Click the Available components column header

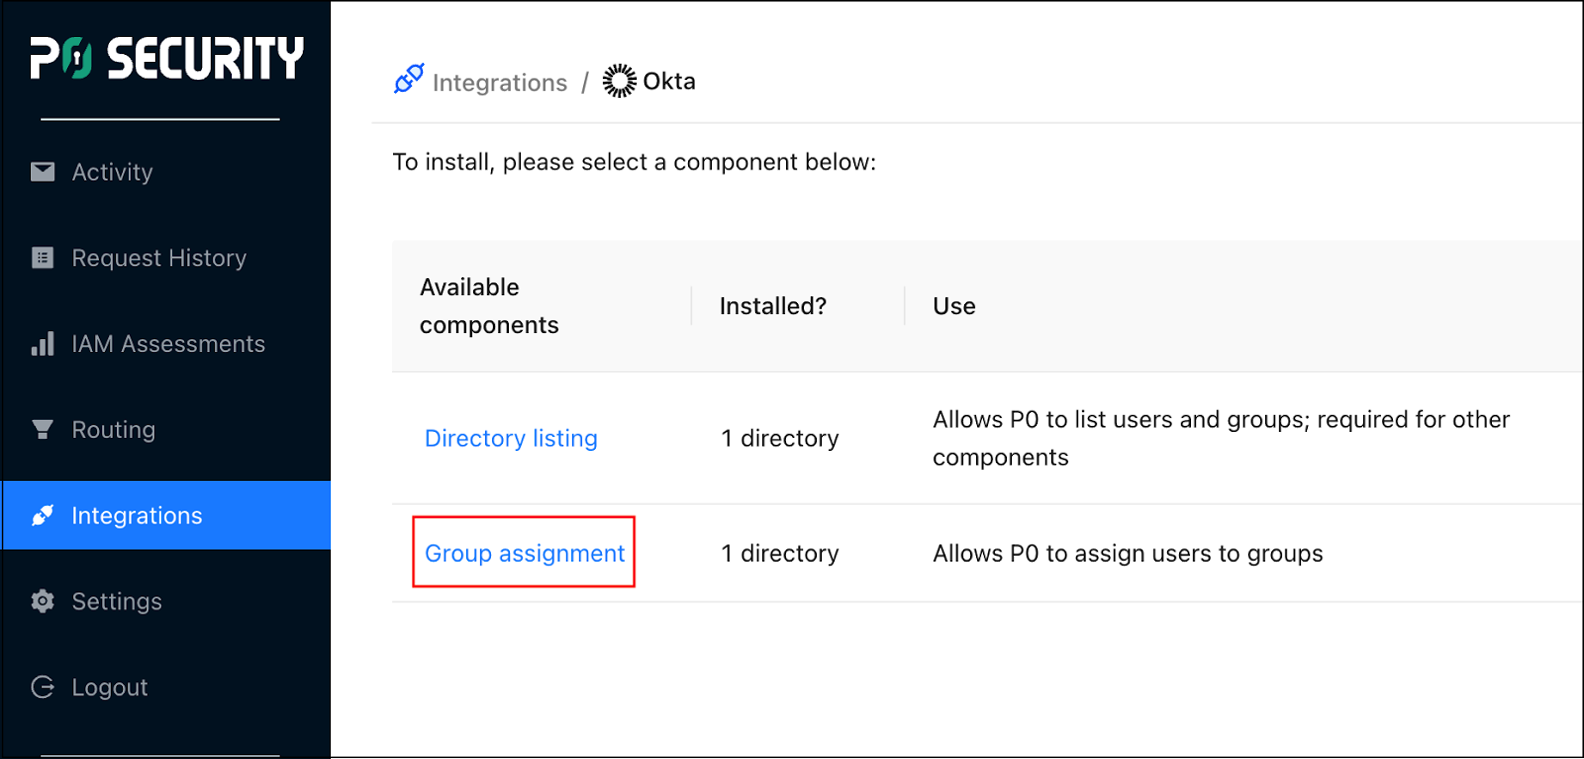pos(489,306)
